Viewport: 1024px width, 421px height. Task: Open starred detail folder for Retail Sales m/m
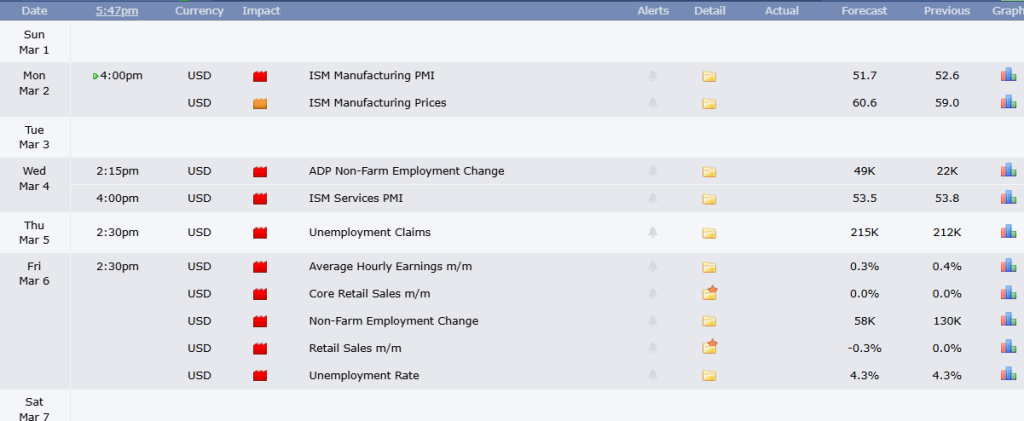710,347
